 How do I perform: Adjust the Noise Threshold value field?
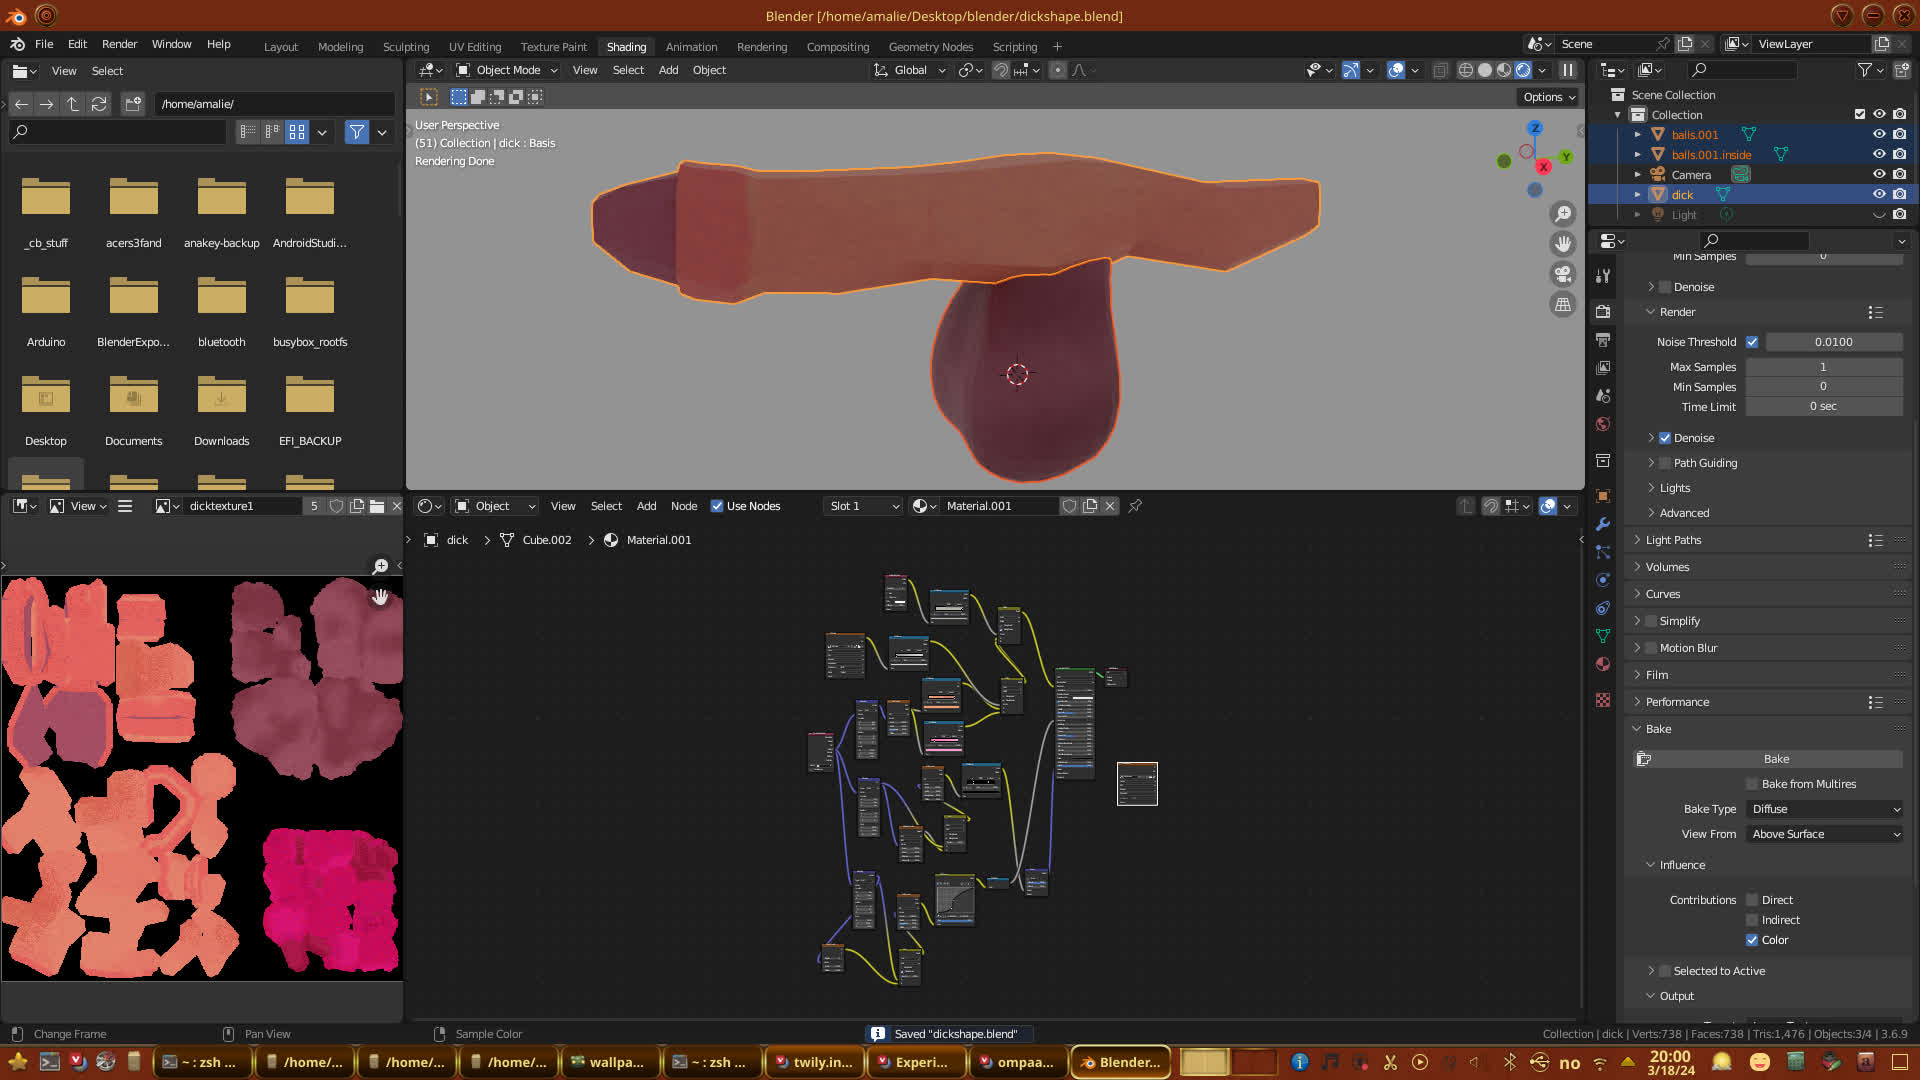click(1833, 342)
